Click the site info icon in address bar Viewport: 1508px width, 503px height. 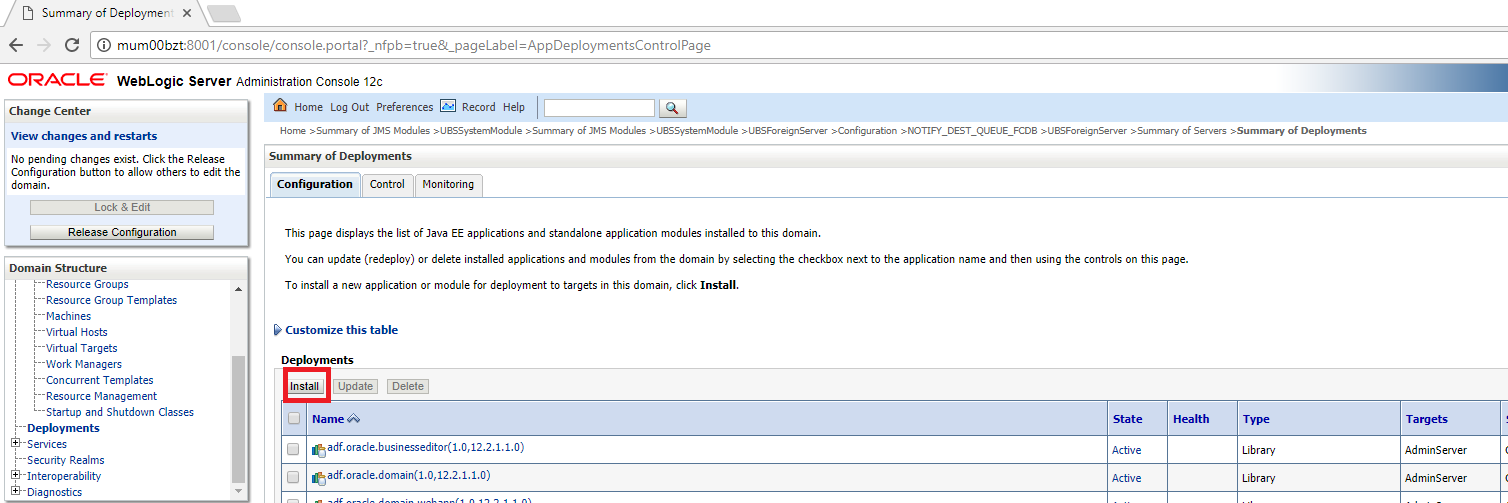click(x=105, y=45)
